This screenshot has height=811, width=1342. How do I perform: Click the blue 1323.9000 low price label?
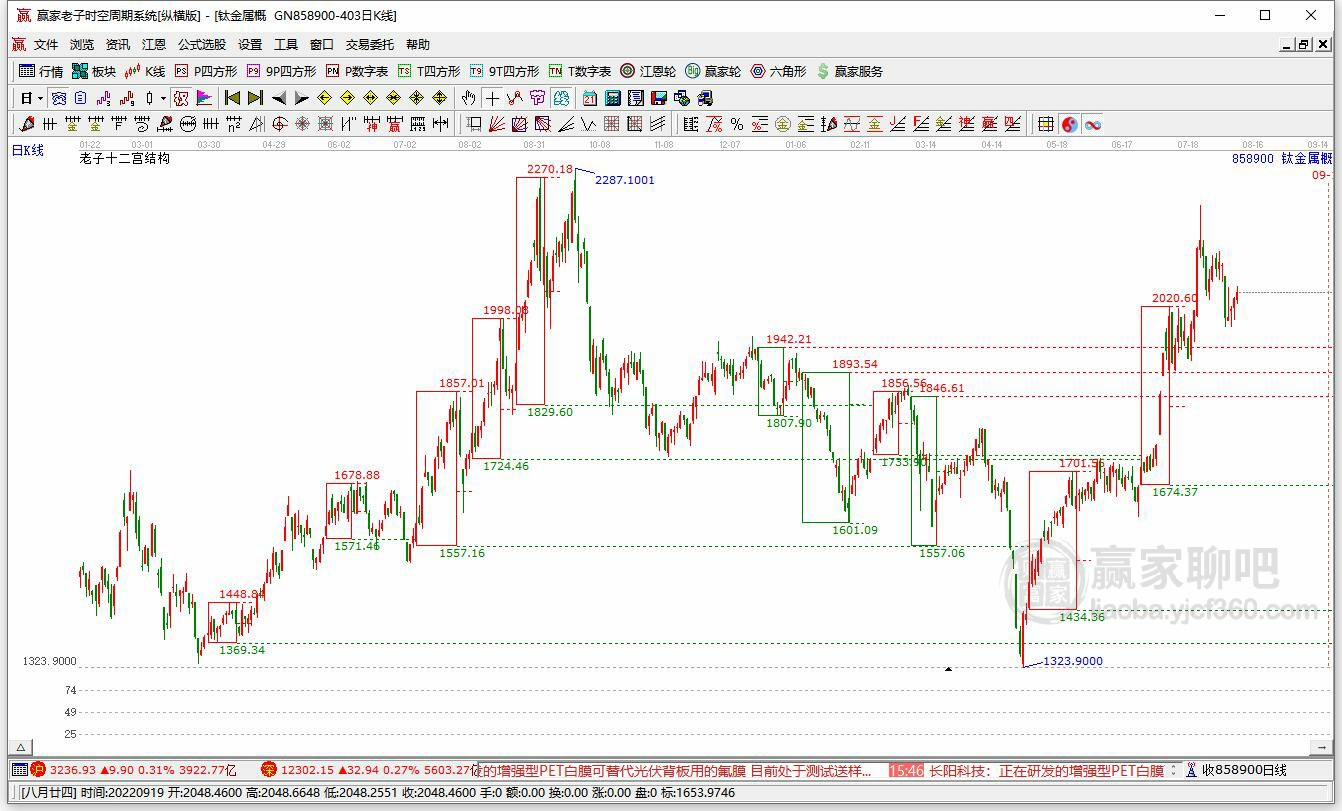(x=1073, y=661)
